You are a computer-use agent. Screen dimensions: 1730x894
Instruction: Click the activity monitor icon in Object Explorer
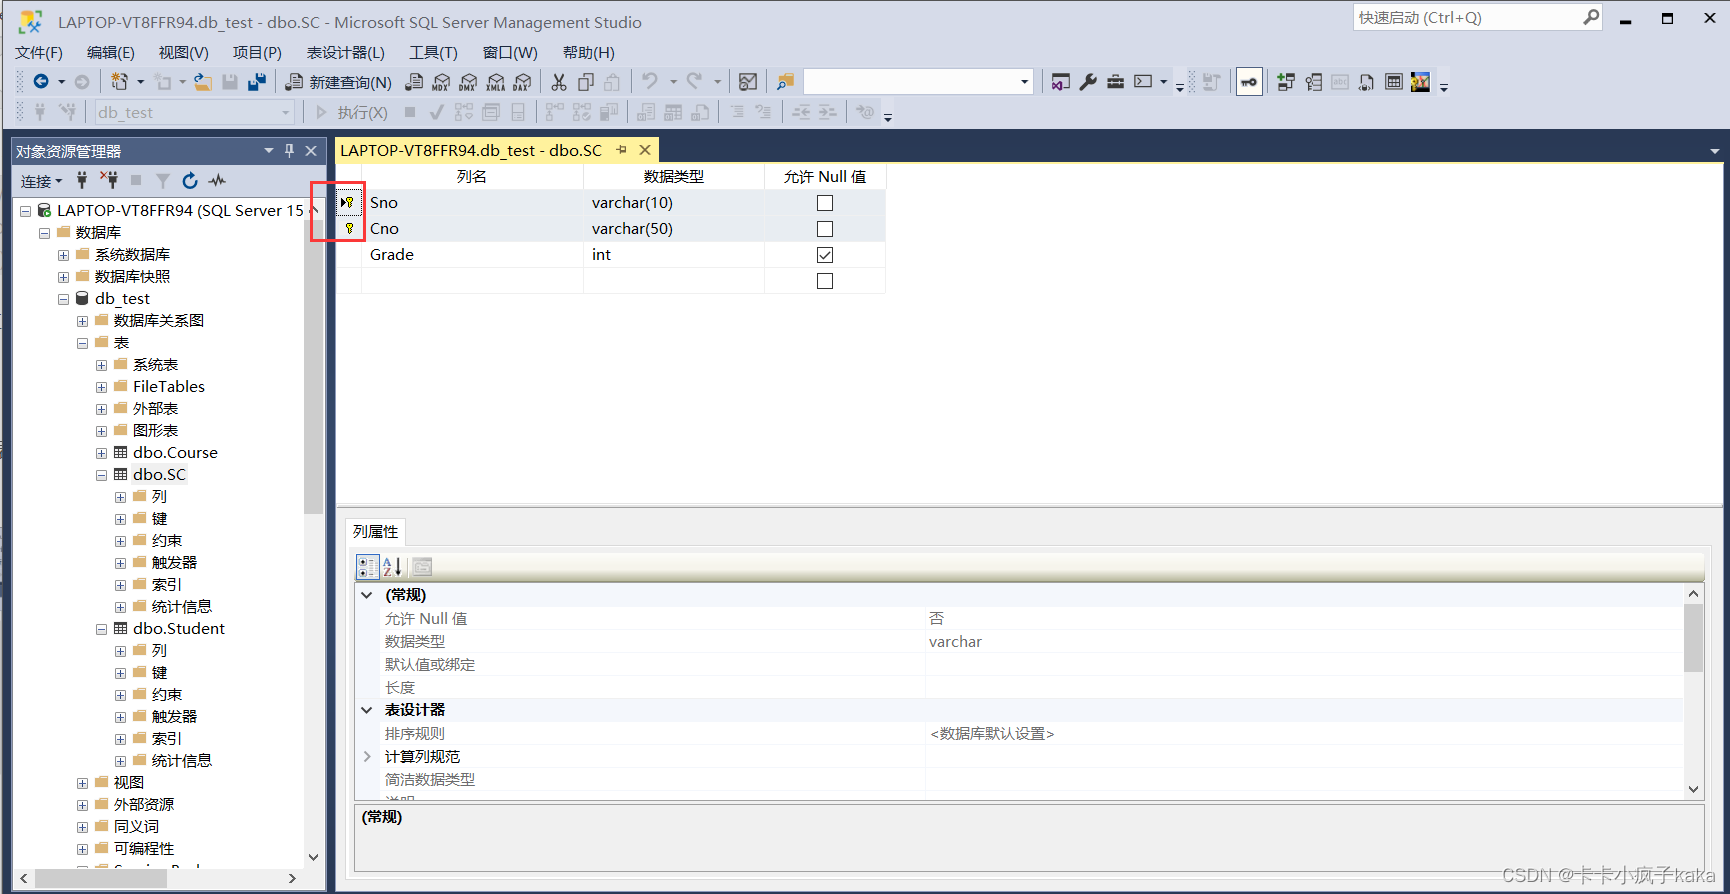(217, 180)
